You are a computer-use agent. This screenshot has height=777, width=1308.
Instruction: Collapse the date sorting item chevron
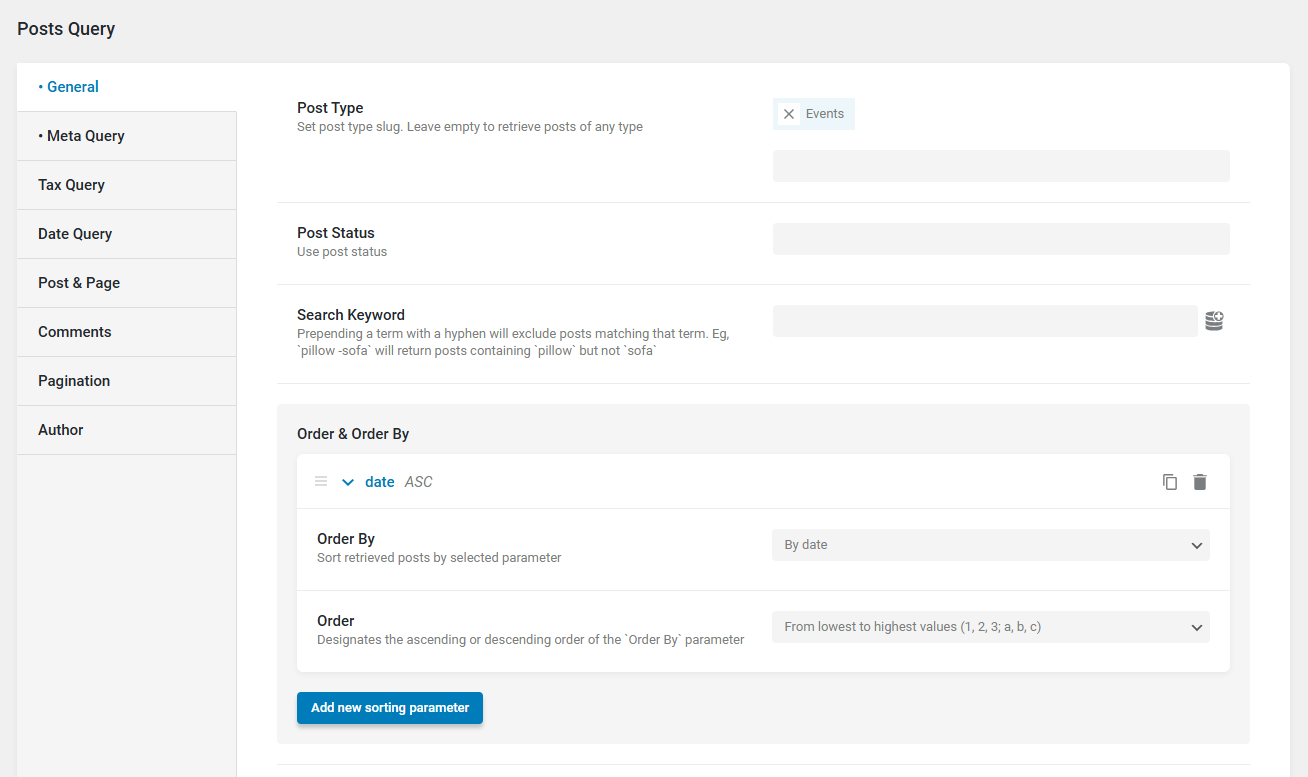click(x=348, y=482)
